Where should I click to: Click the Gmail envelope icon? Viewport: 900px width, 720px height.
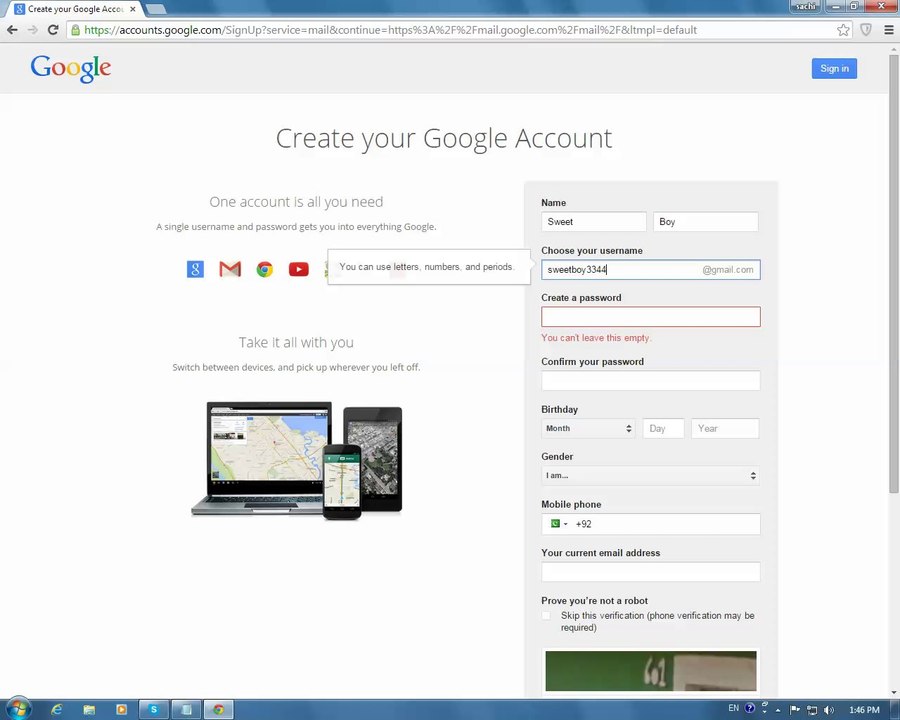(x=230, y=269)
